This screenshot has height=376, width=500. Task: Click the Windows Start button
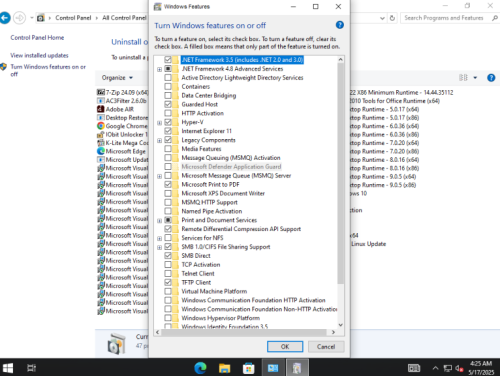[7, 368]
